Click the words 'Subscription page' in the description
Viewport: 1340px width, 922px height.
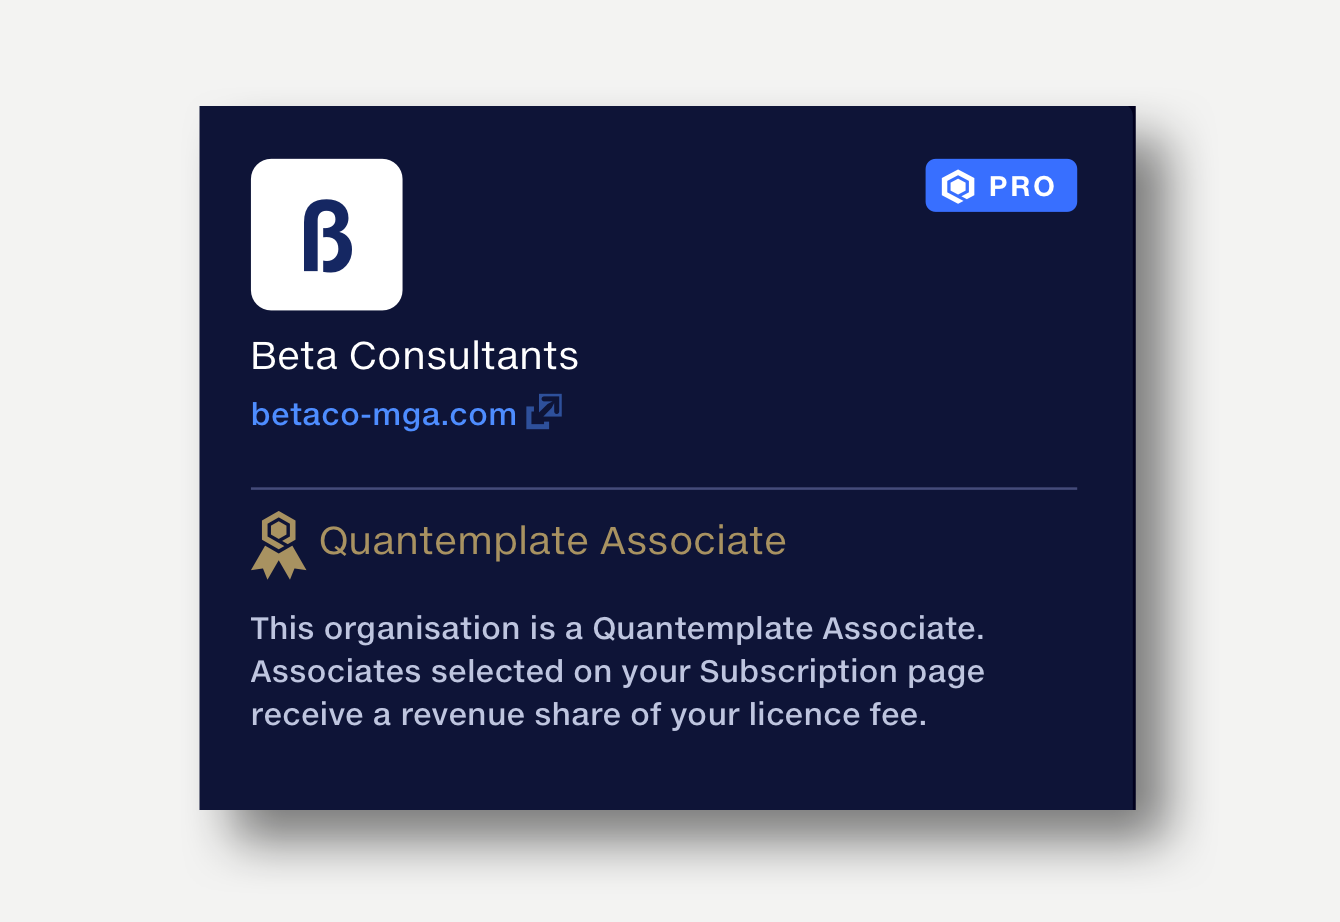coord(842,672)
